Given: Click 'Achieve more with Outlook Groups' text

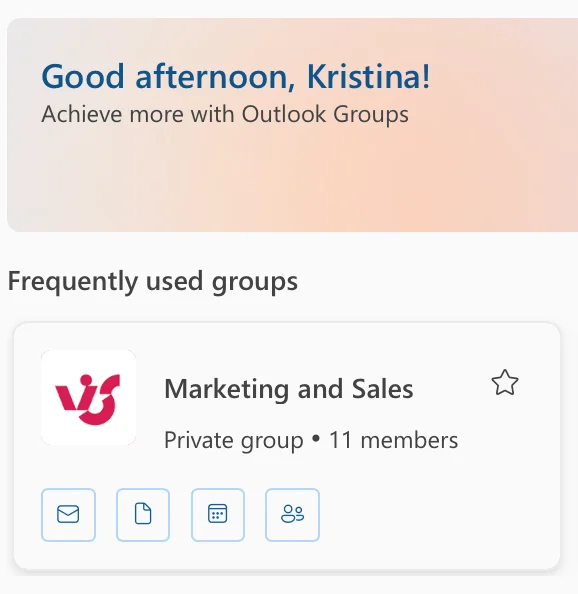Looking at the screenshot, I should [x=225, y=114].
